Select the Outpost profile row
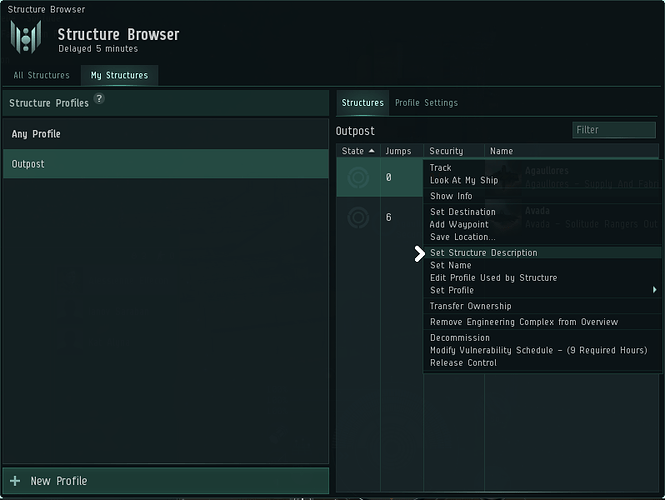The image size is (665, 500). tap(166, 164)
